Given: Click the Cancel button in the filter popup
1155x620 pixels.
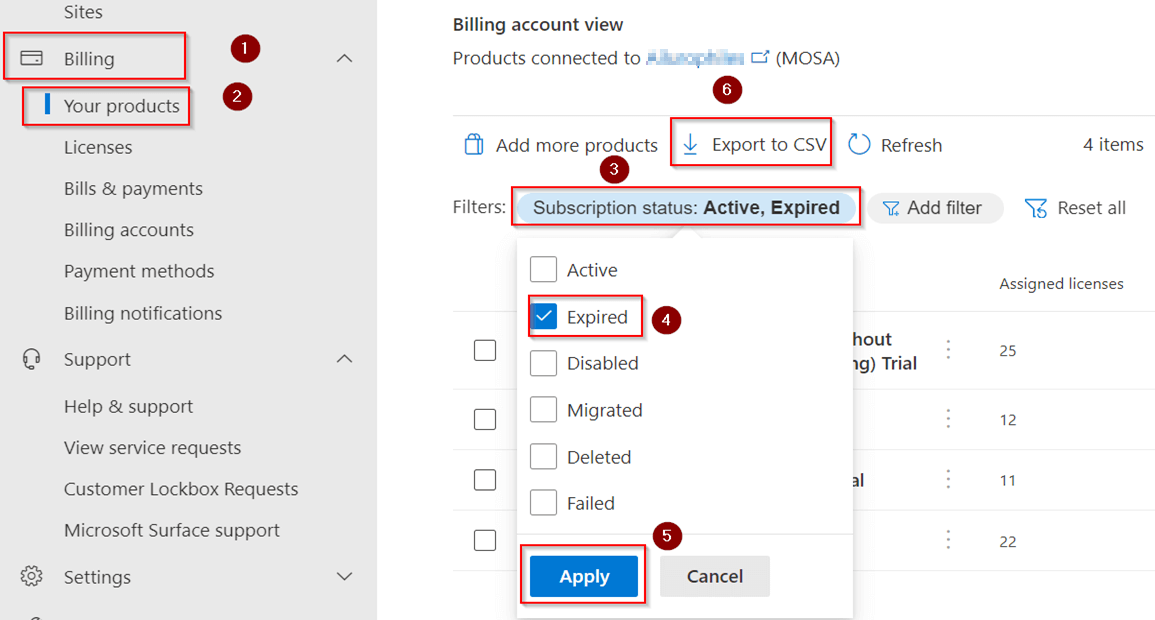Looking at the screenshot, I should click(x=714, y=576).
